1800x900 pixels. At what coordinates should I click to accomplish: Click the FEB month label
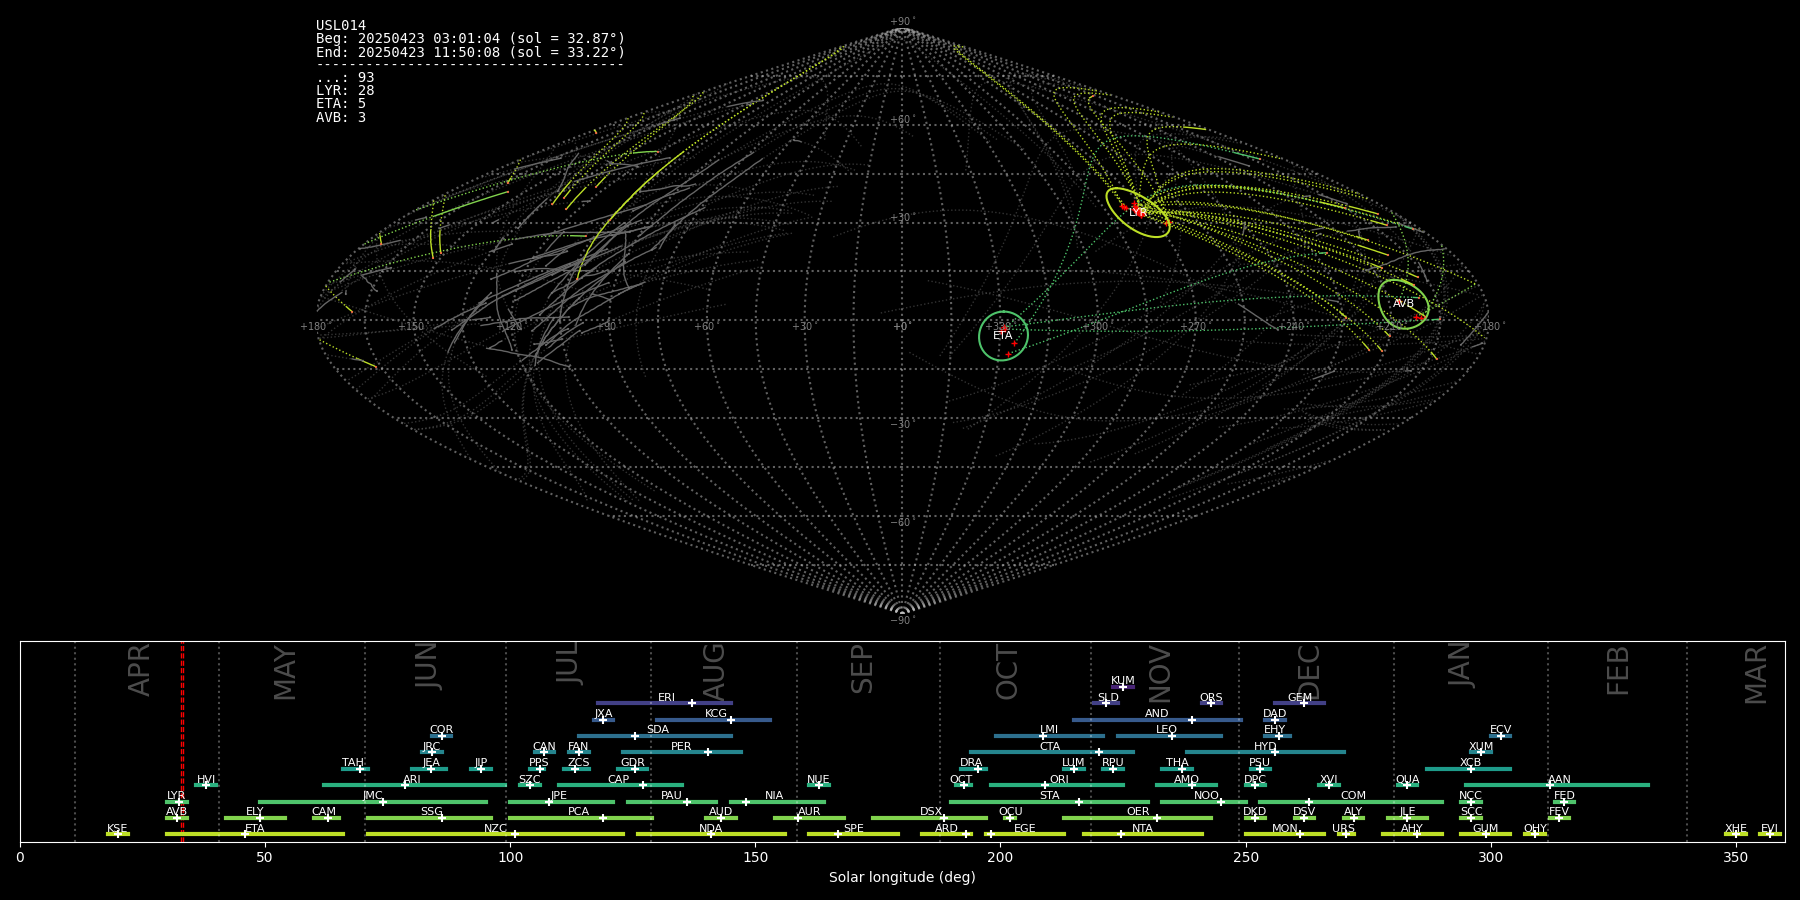tap(1618, 671)
